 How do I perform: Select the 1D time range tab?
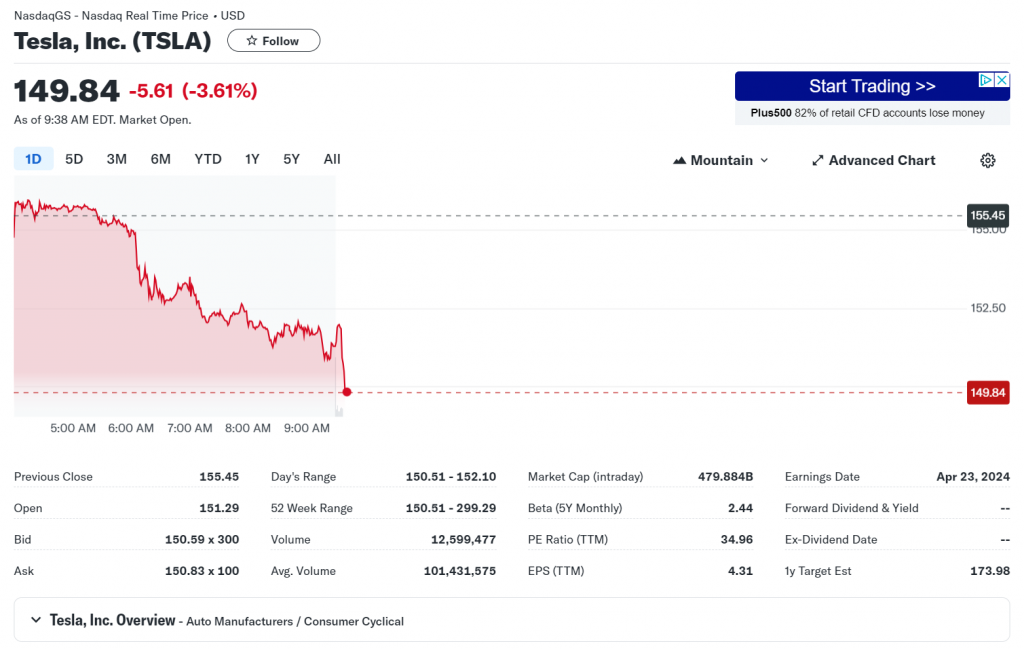tap(33, 159)
